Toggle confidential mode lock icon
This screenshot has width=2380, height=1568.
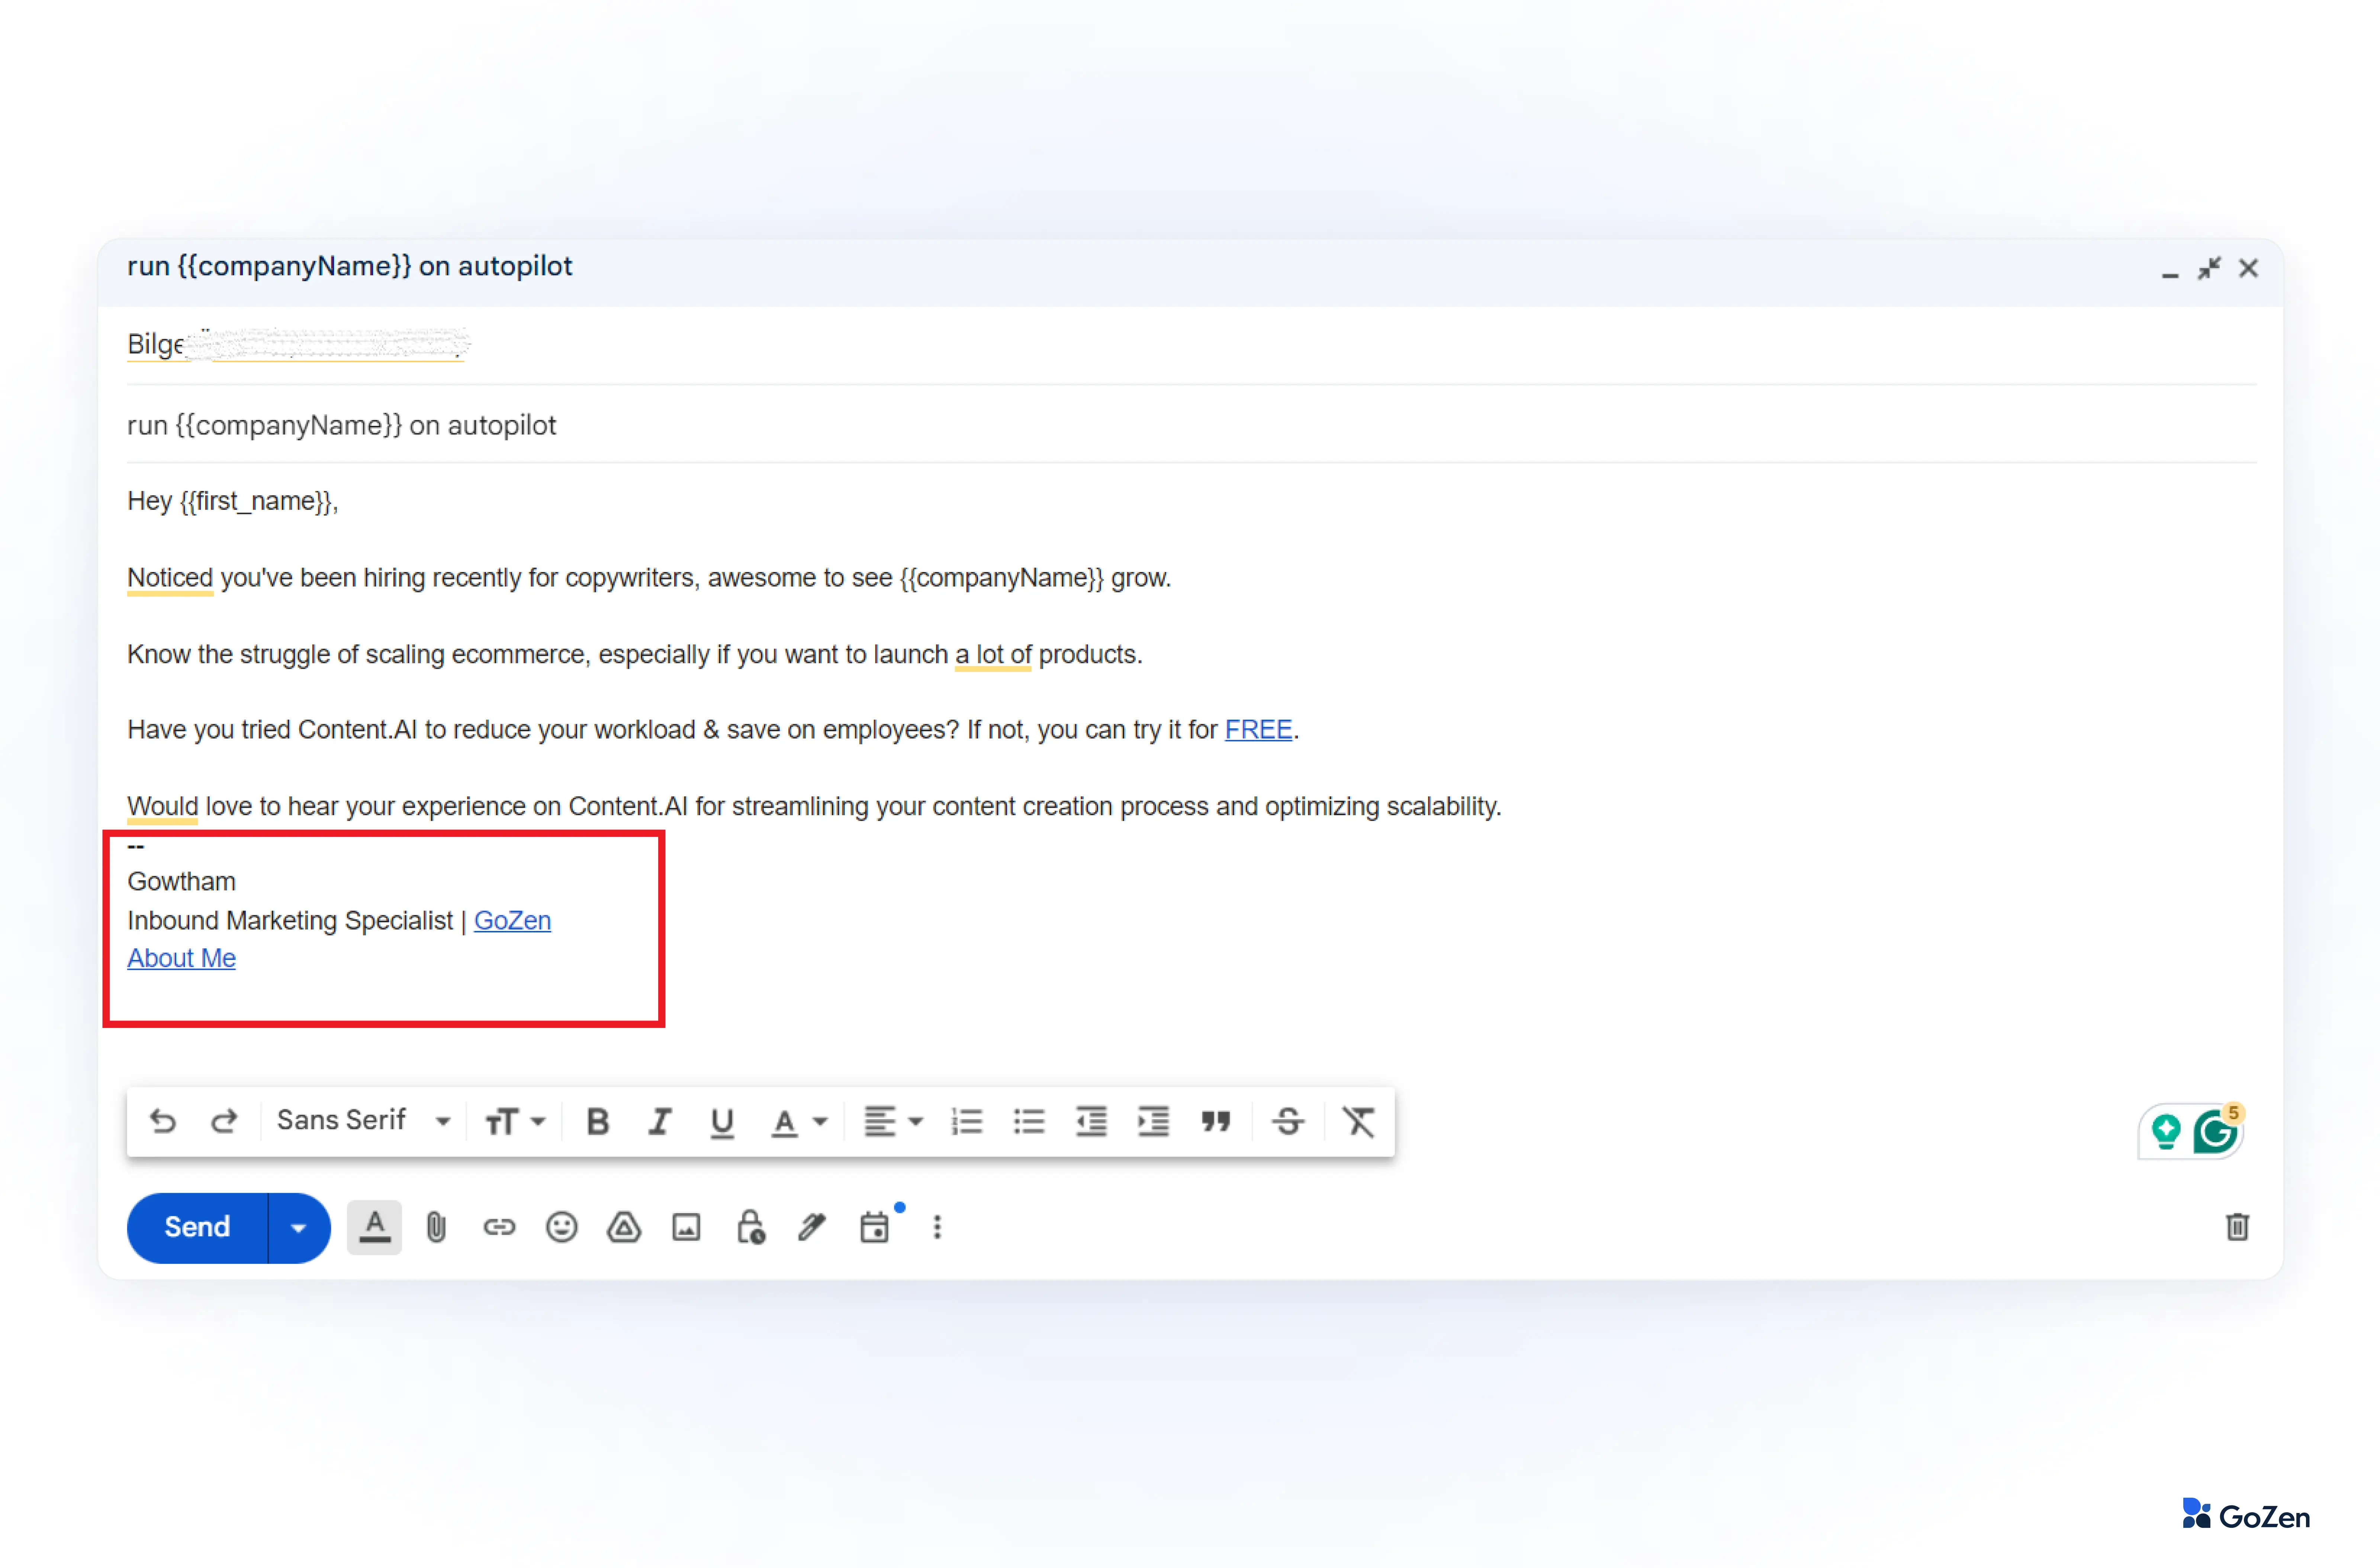(750, 1227)
